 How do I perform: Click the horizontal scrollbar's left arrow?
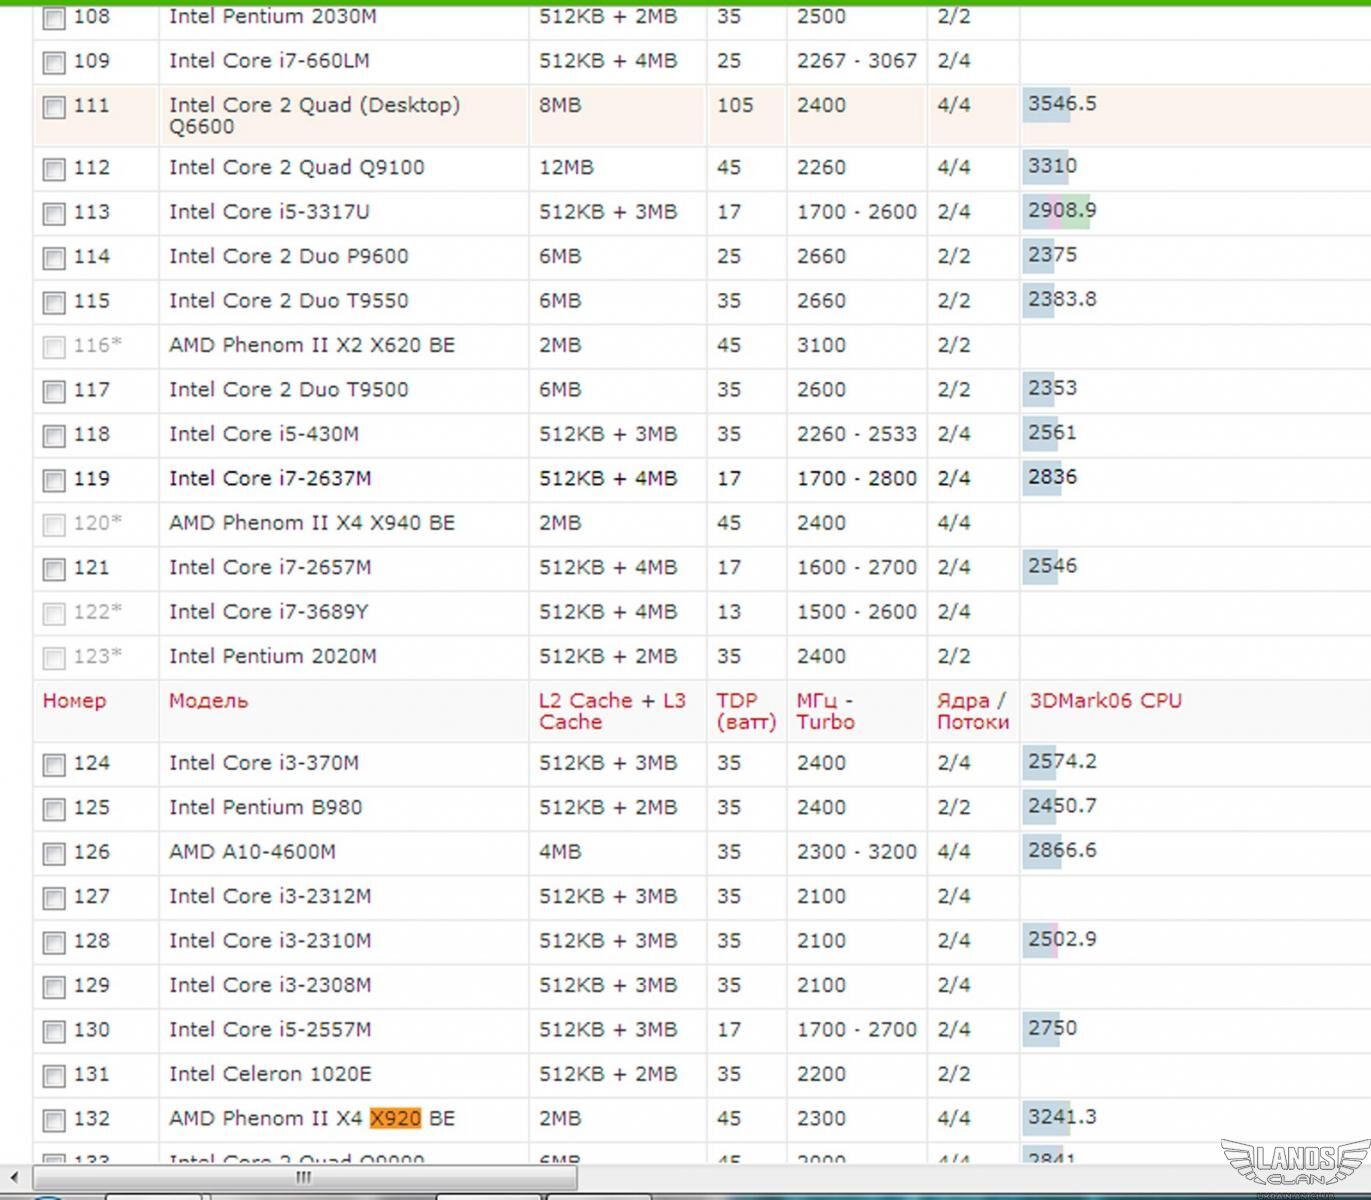click(13, 1177)
